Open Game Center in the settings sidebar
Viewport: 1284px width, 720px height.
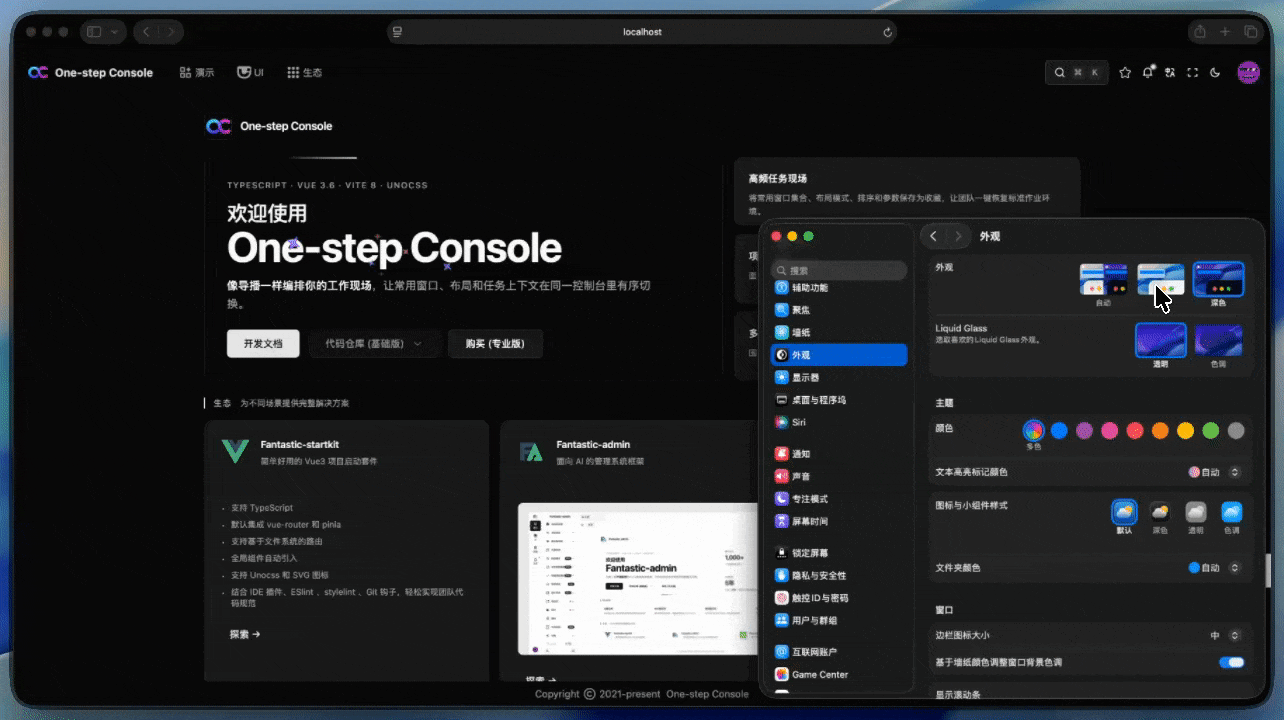[x=839, y=674]
